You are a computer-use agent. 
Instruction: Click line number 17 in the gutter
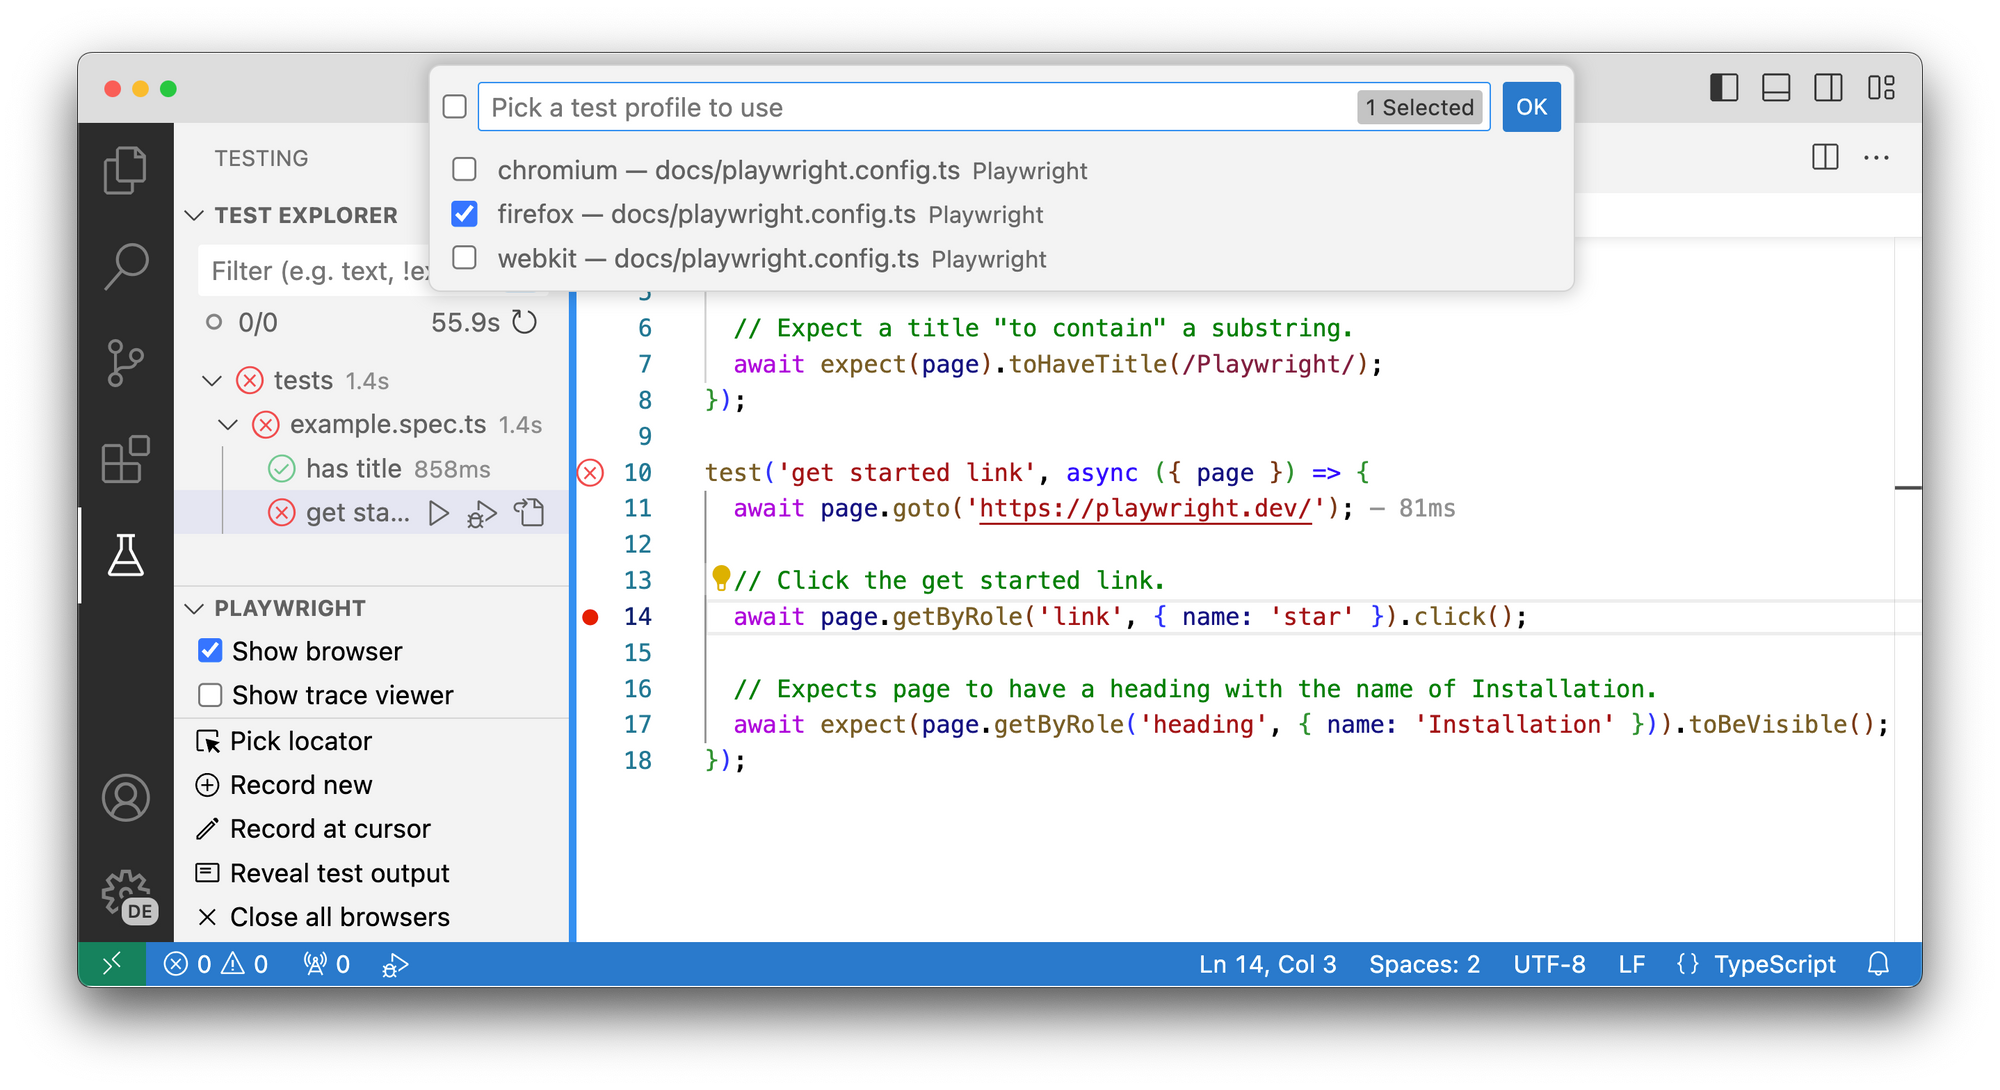point(638,724)
